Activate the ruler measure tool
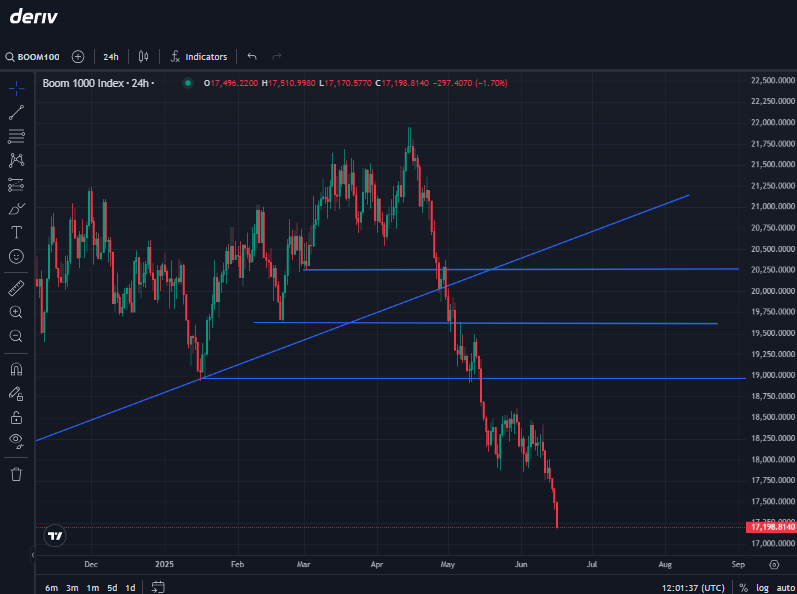 [16, 288]
